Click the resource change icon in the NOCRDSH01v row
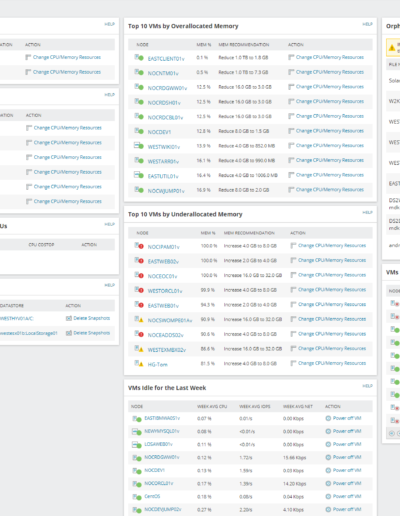The image size is (400, 516). 291,101
